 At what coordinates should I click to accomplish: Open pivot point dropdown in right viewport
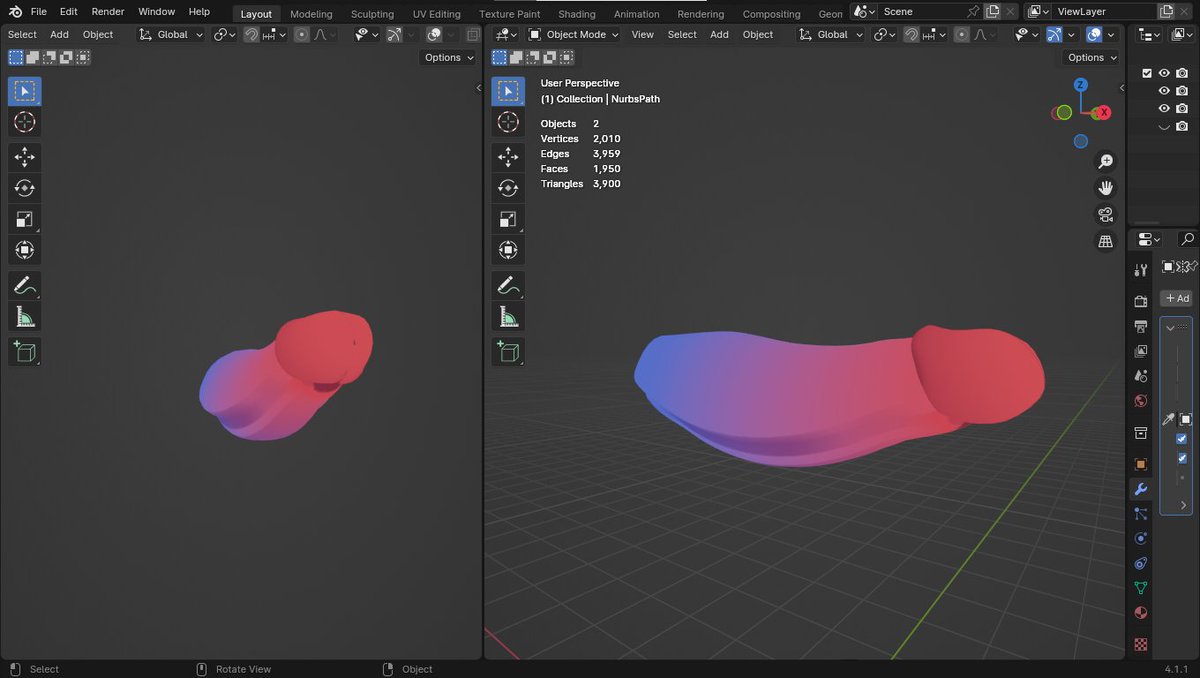point(884,34)
